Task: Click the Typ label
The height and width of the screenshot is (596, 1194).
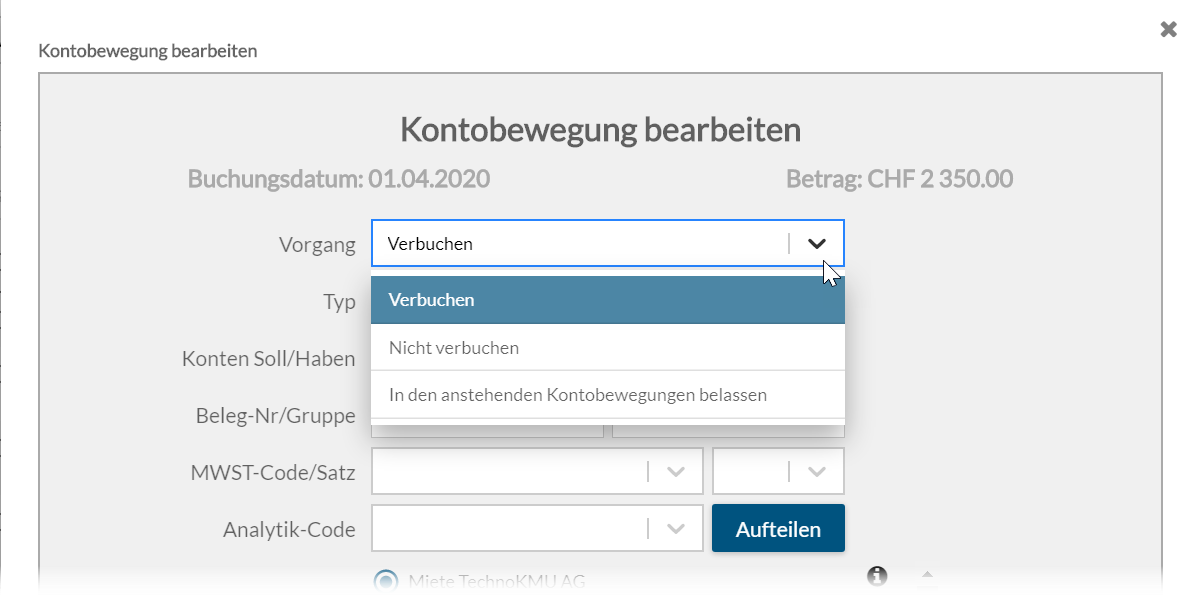Action: click(x=340, y=302)
